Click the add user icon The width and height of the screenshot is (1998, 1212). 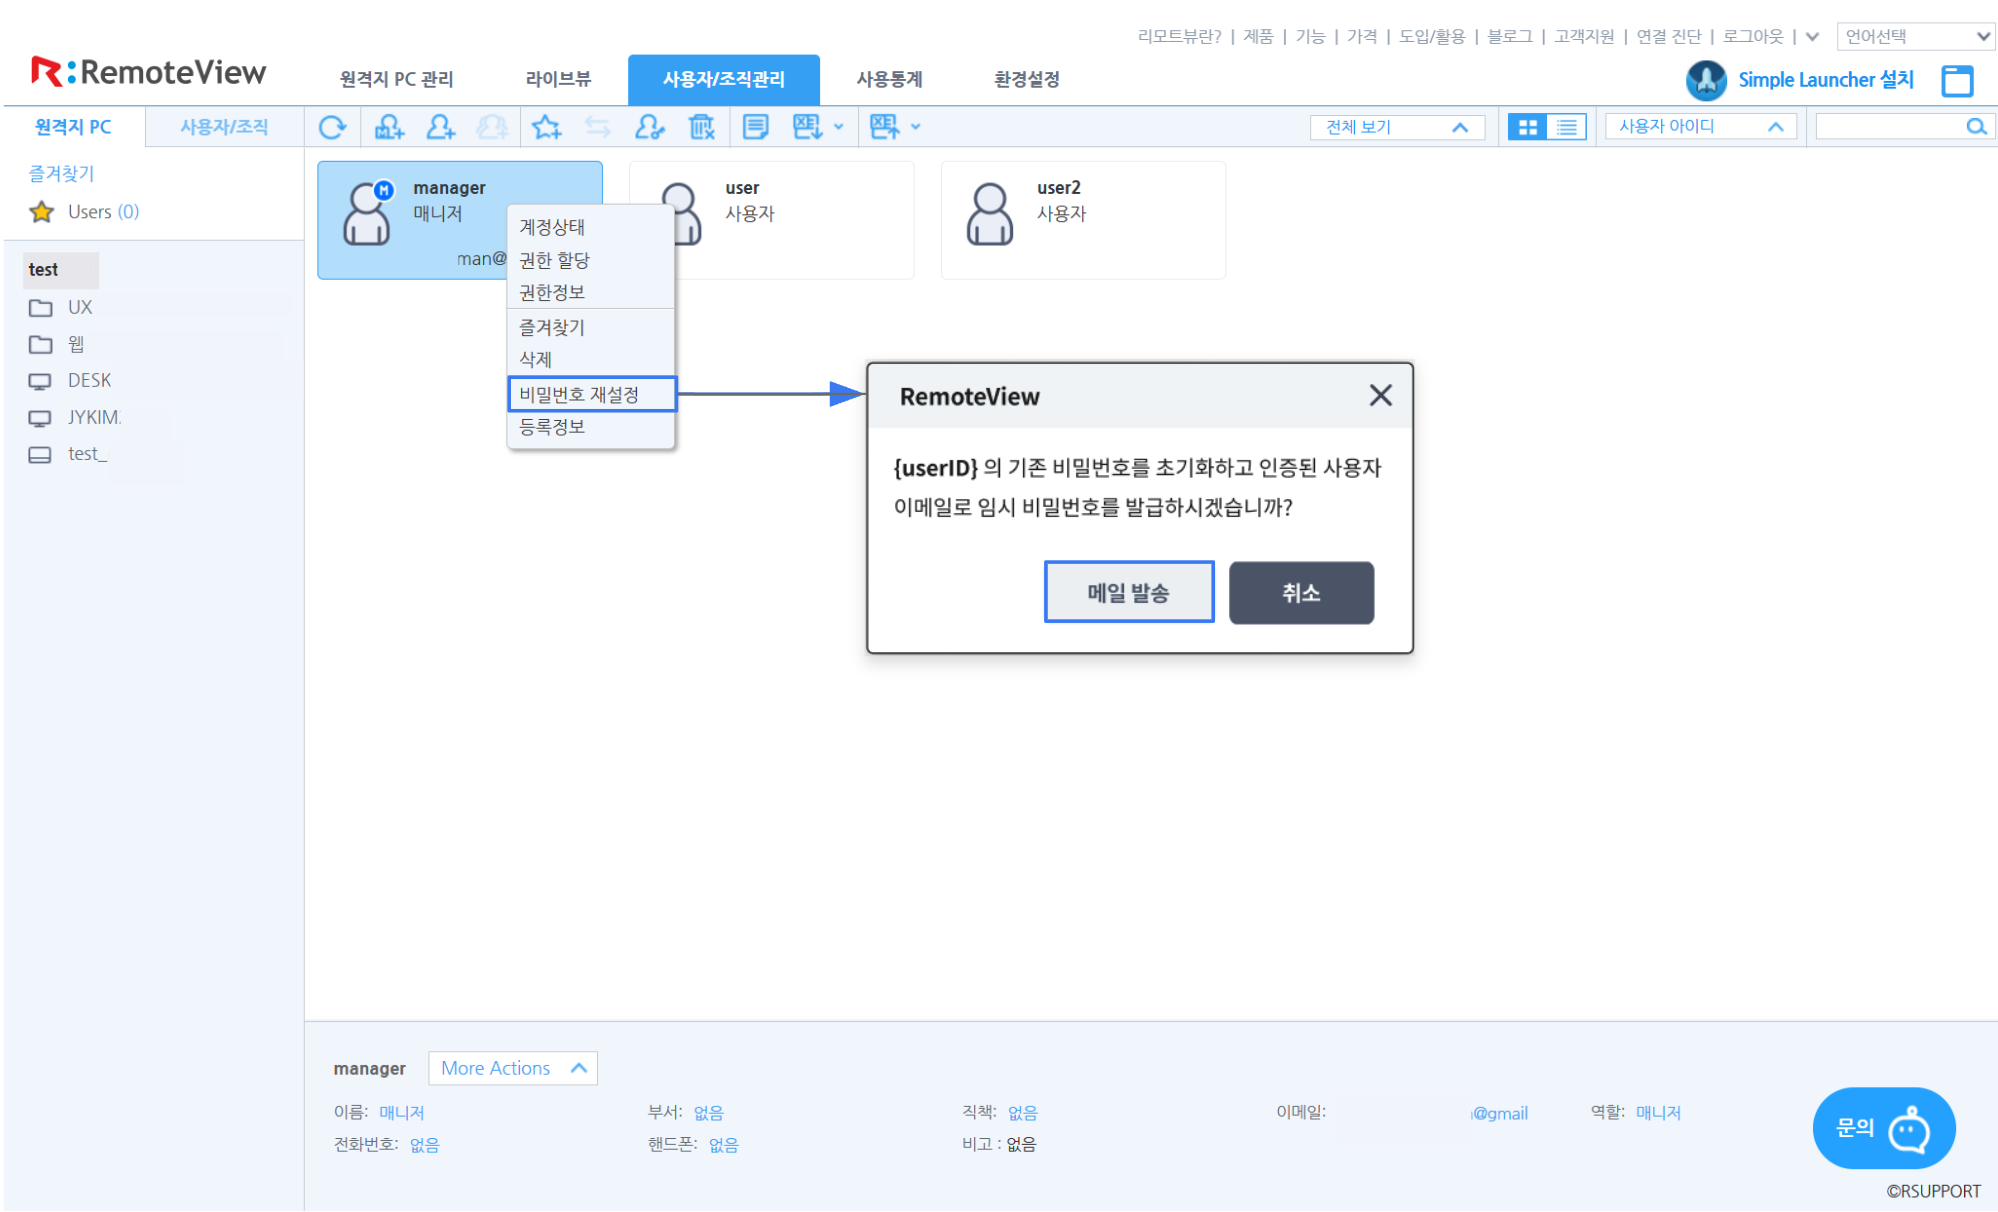pyautogui.click(x=440, y=127)
